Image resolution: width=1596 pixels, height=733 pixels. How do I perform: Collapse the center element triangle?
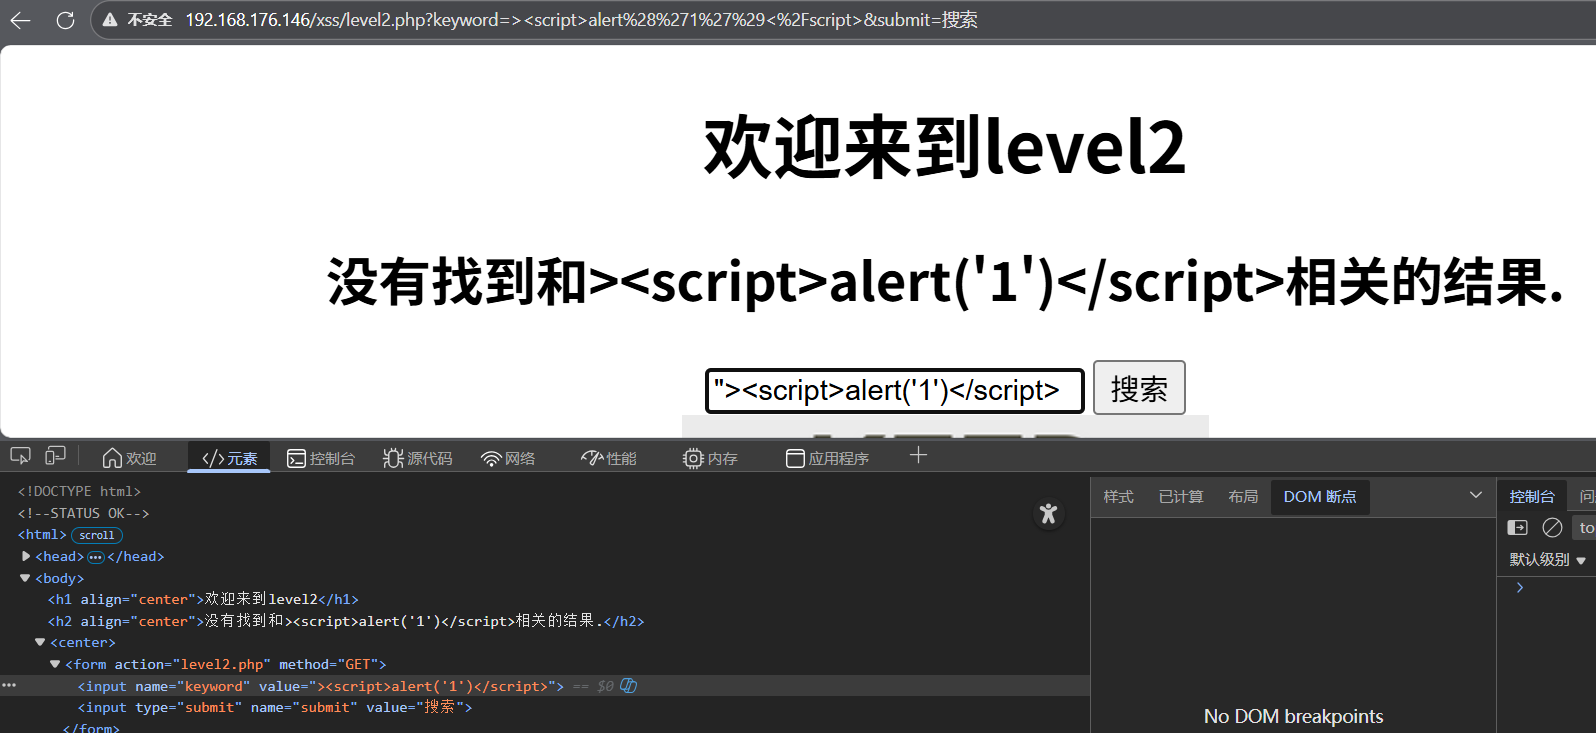40,642
